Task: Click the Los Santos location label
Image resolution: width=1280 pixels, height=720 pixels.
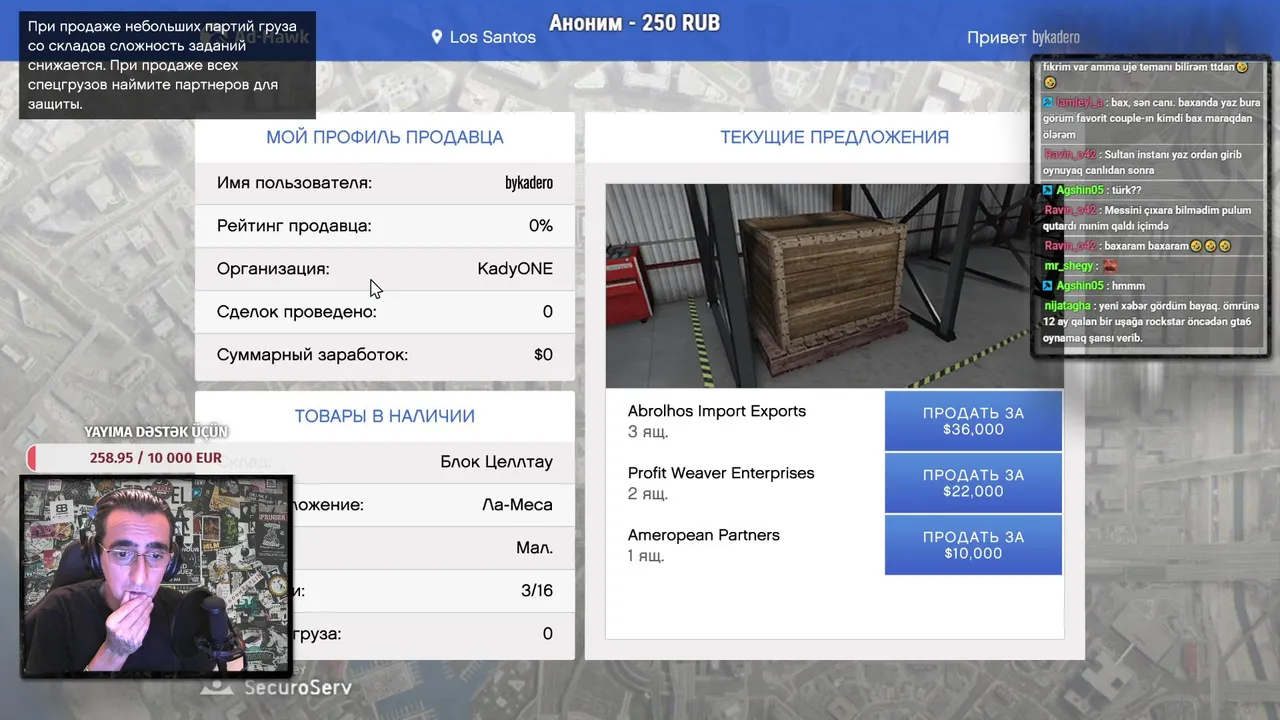Action: point(493,37)
